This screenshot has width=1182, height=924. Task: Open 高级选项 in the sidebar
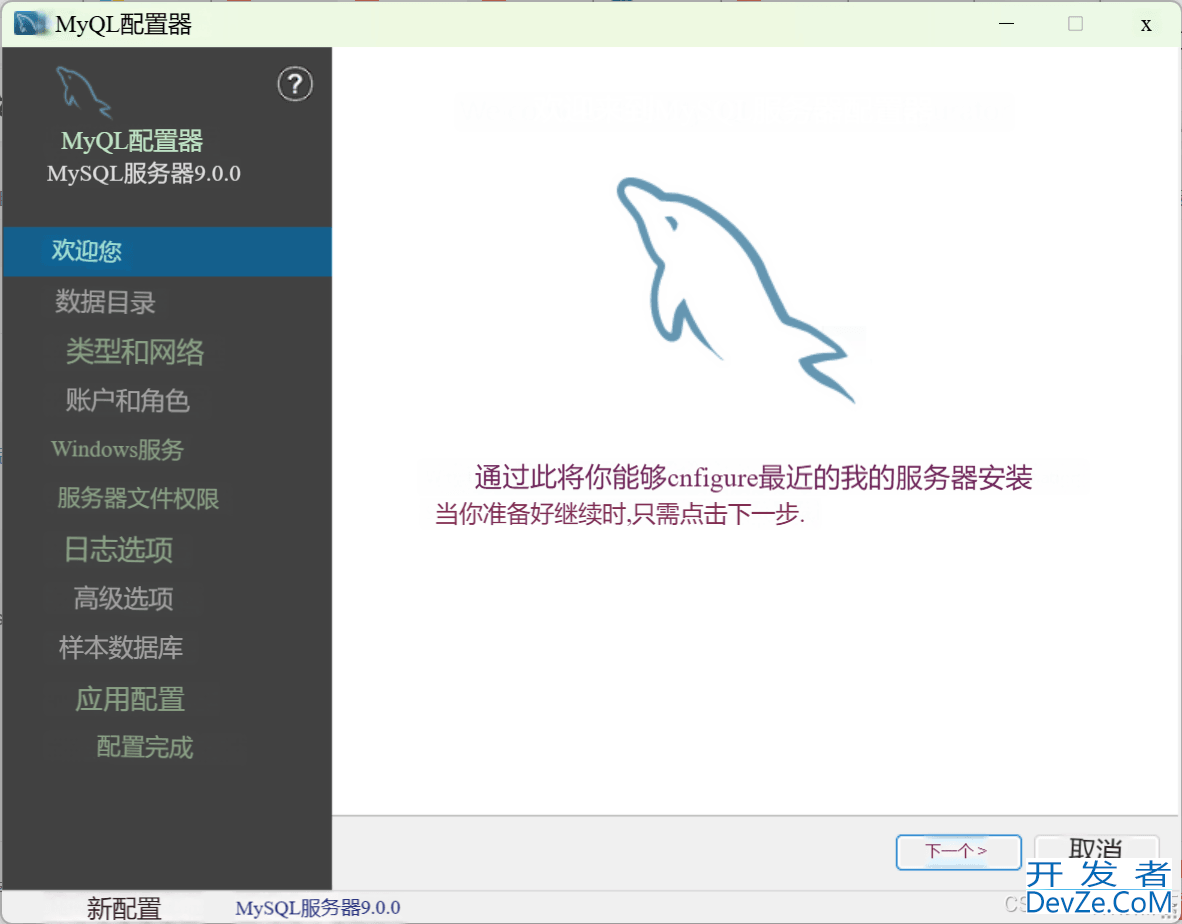click(x=124, y=598)
